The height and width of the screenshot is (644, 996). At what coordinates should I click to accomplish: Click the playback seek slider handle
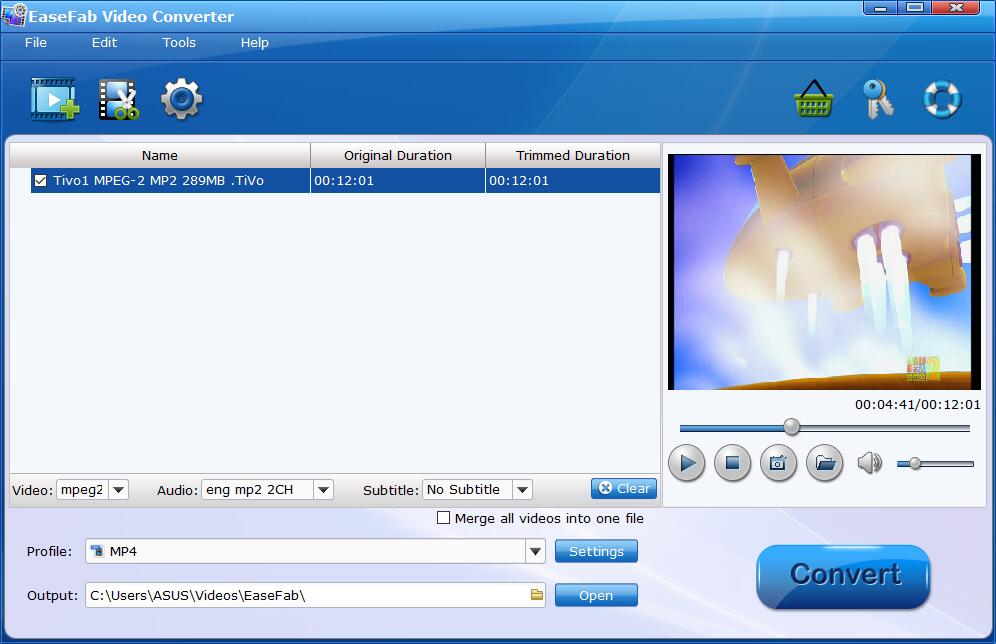(791, 427)
